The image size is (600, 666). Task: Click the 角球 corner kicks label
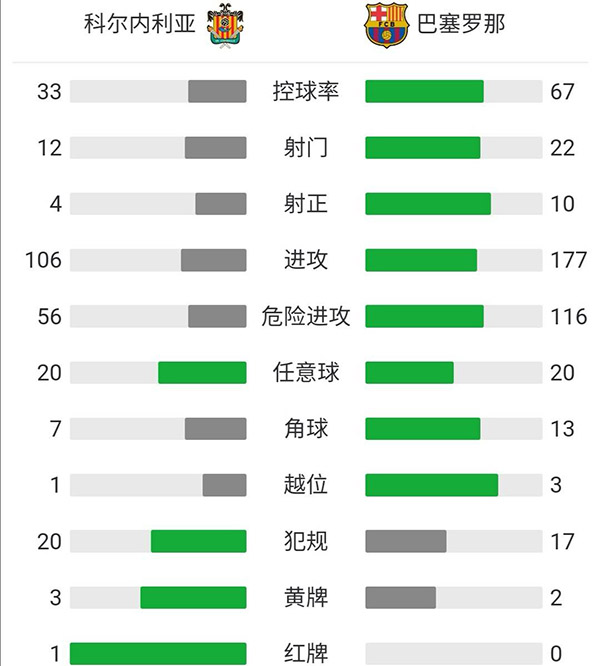(305, 429)
